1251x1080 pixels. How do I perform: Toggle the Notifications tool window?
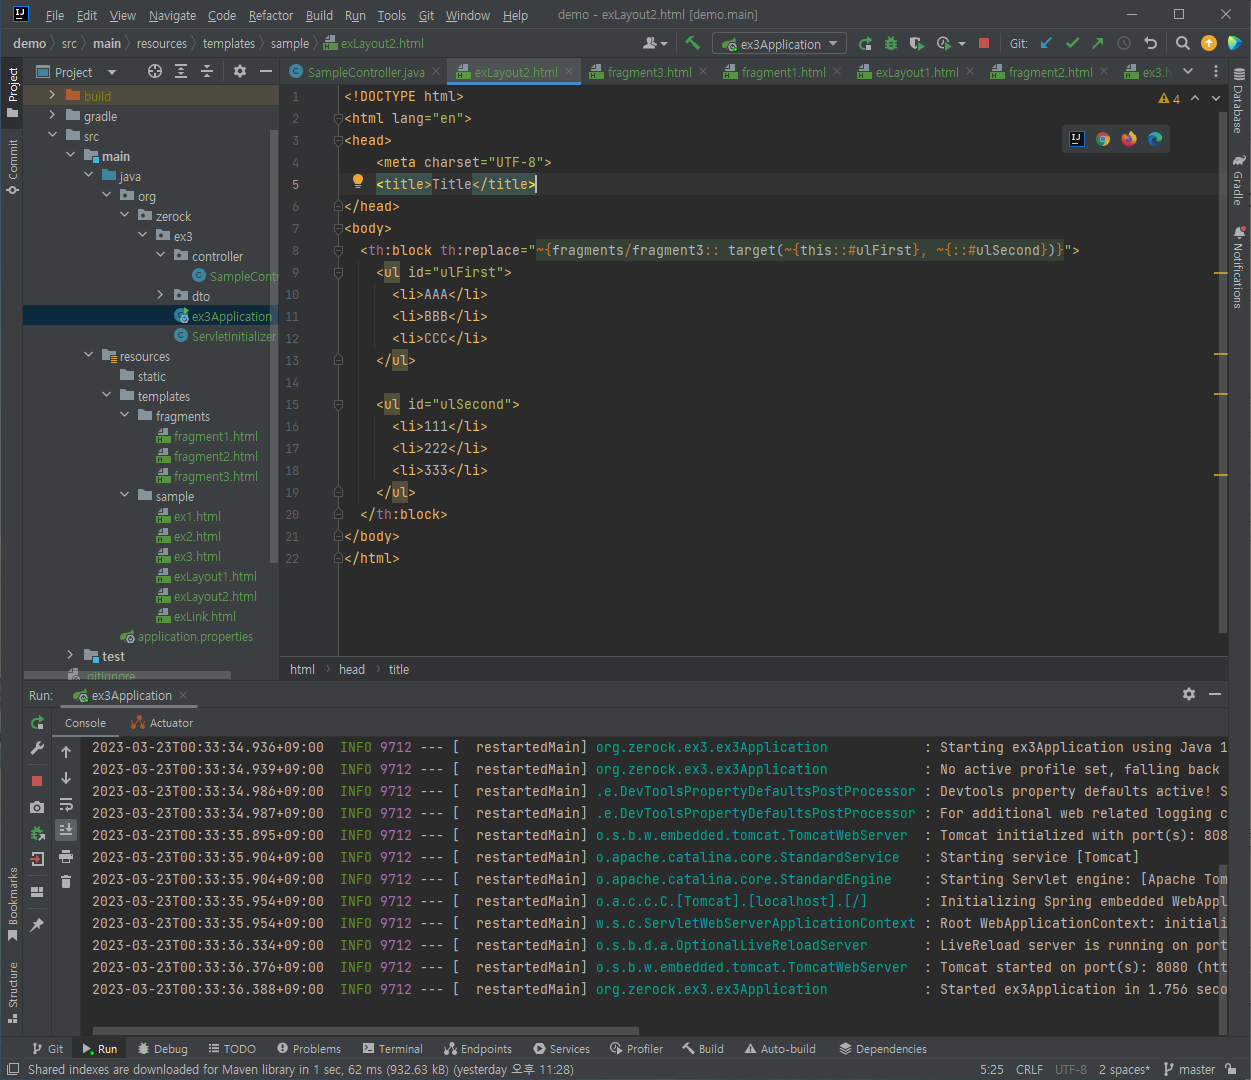(1239, 268)
